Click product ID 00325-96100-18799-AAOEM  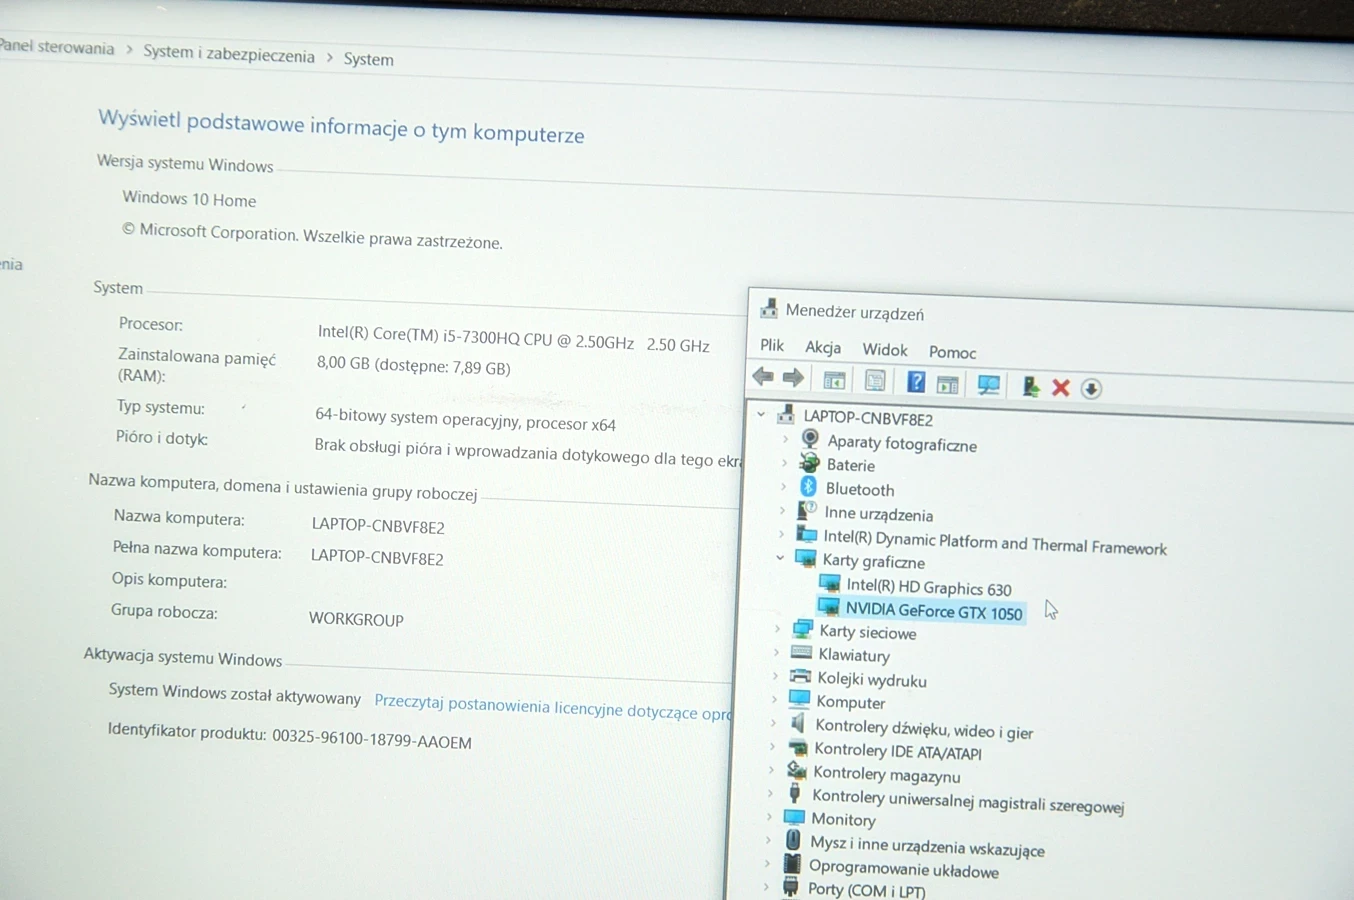pos(371,738)
